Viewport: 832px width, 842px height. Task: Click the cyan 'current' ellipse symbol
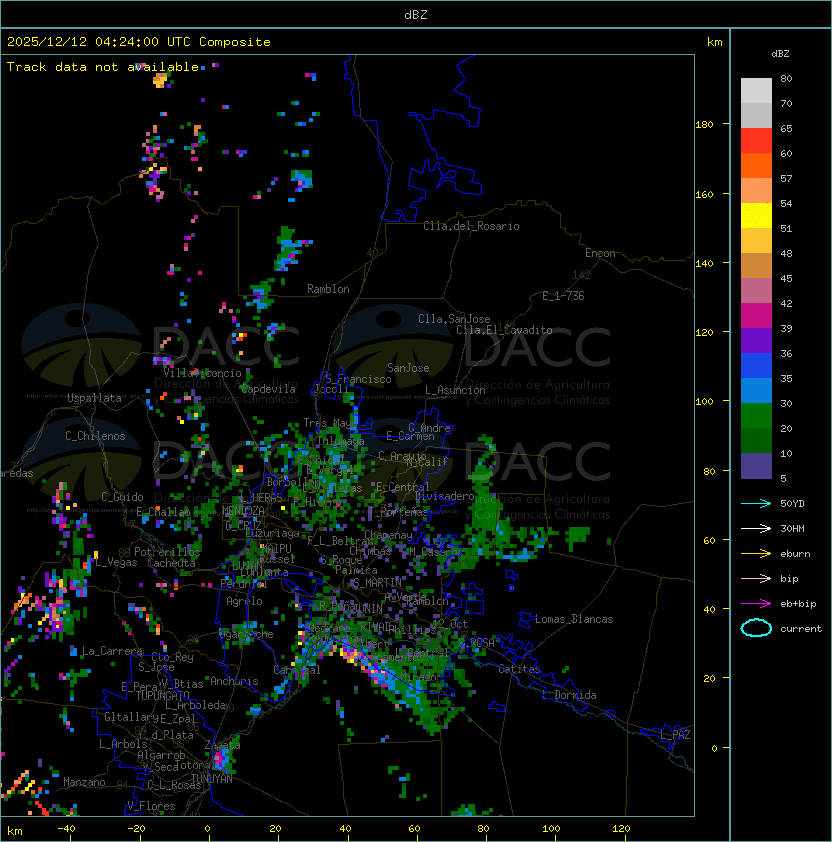756,628
